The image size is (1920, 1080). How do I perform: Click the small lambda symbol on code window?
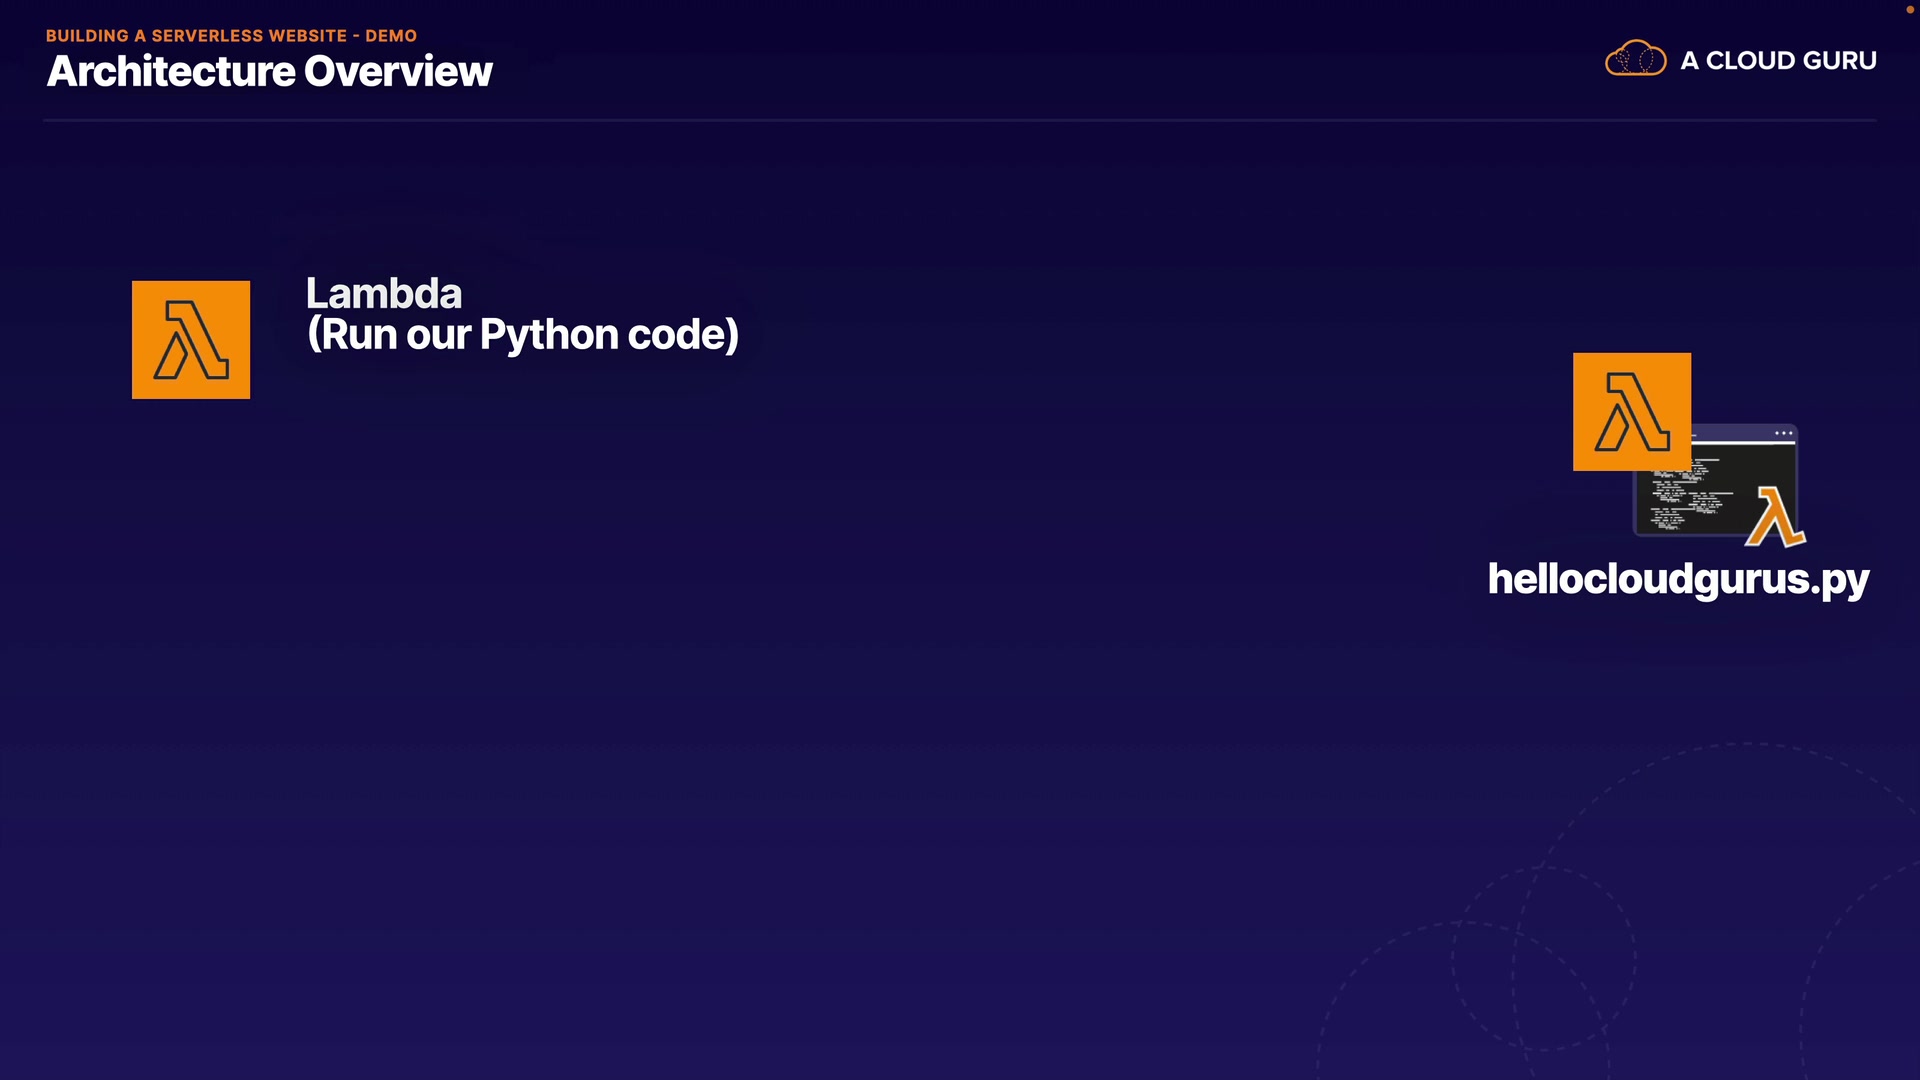[x=1775, y=517]
